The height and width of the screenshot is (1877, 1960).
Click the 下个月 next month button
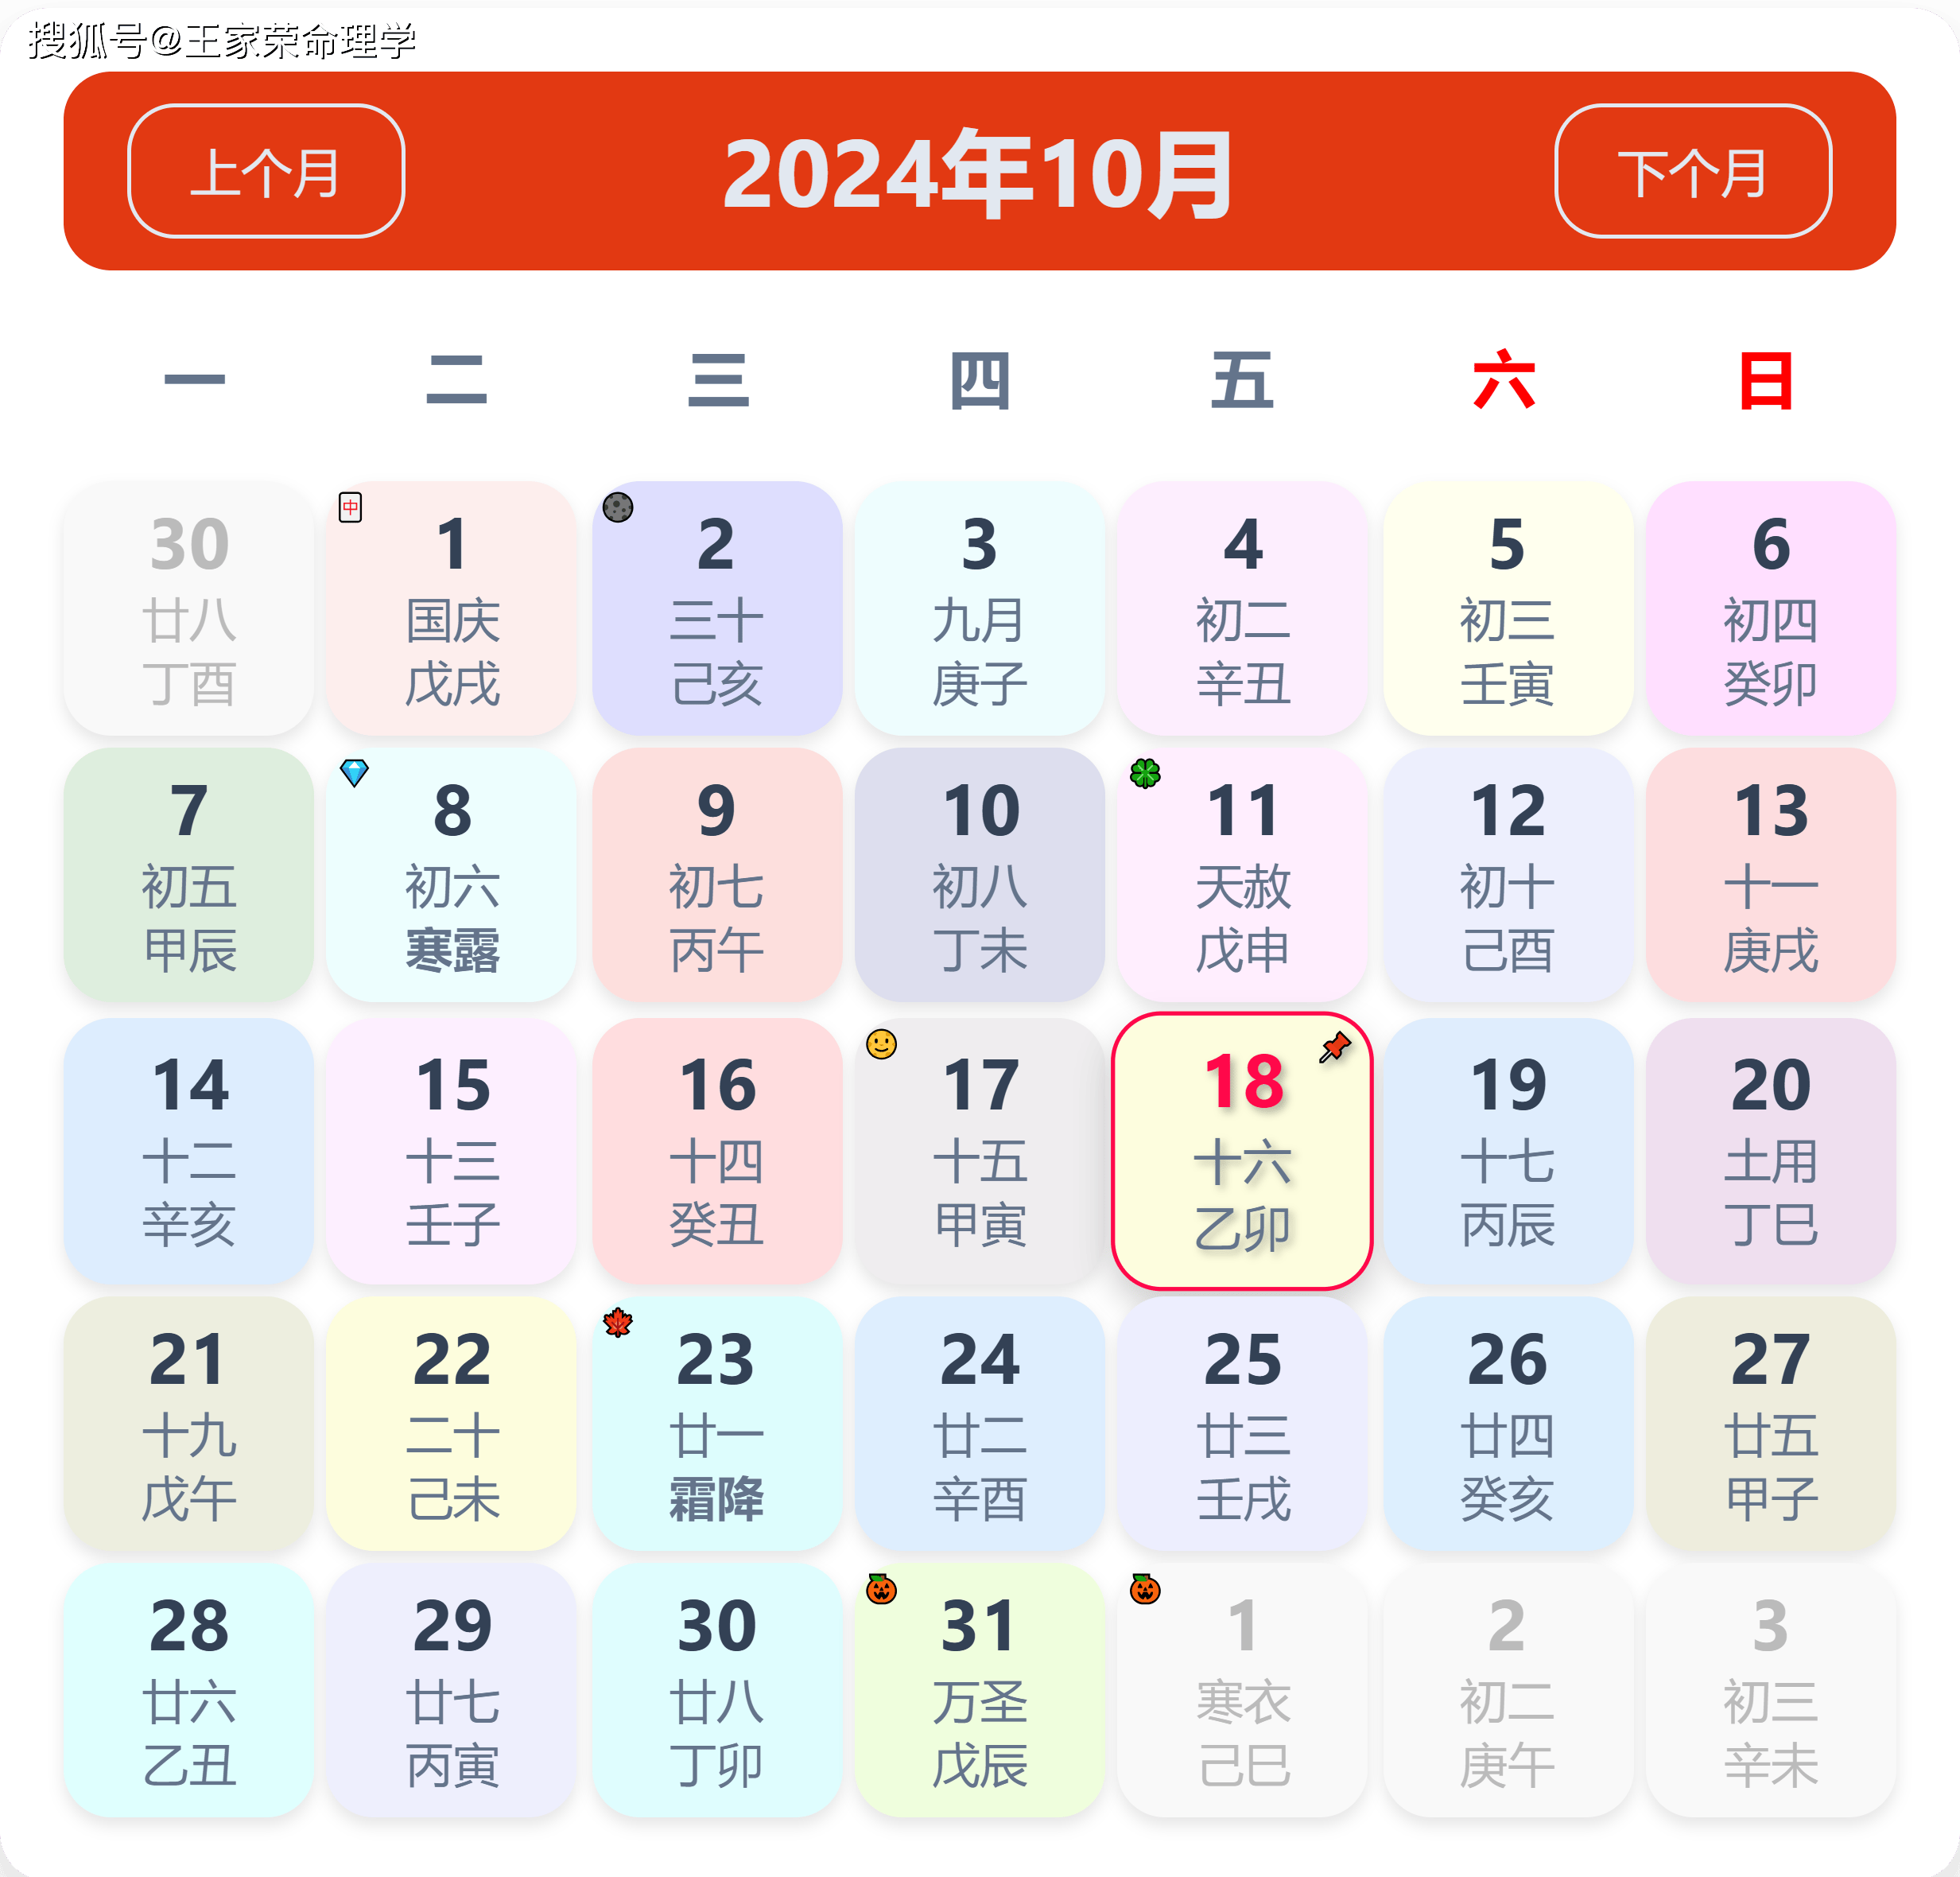(x=1693, y=171)
